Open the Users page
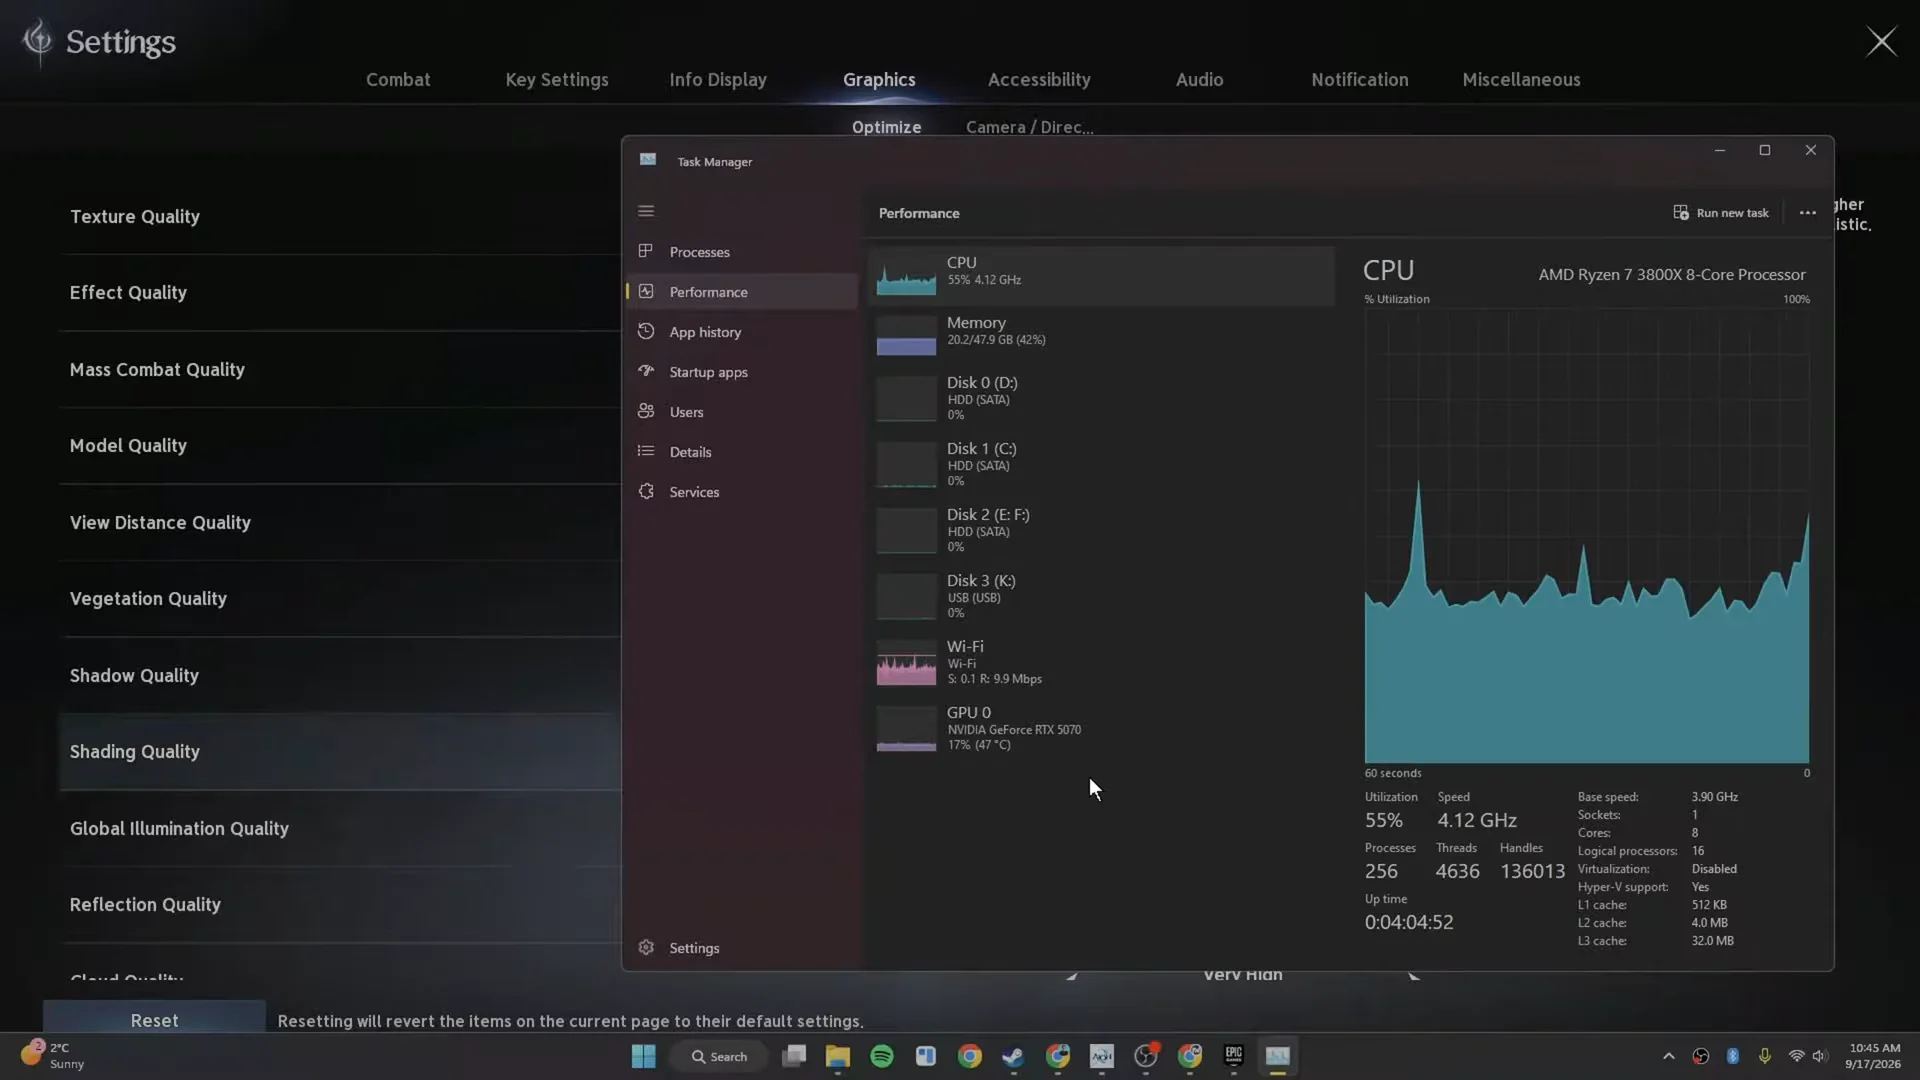 (742, 412)
